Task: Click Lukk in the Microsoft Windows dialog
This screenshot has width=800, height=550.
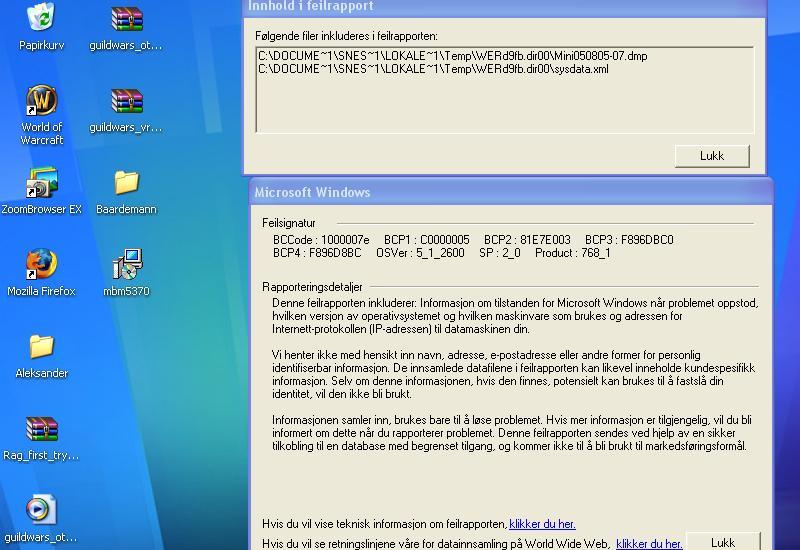Action: tap(723, 542)
